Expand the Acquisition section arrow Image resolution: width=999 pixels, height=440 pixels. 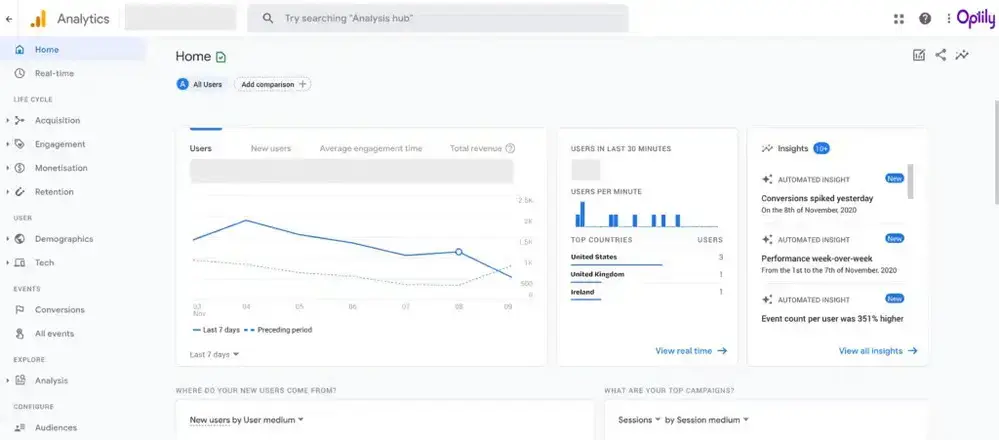coord(8,120)
